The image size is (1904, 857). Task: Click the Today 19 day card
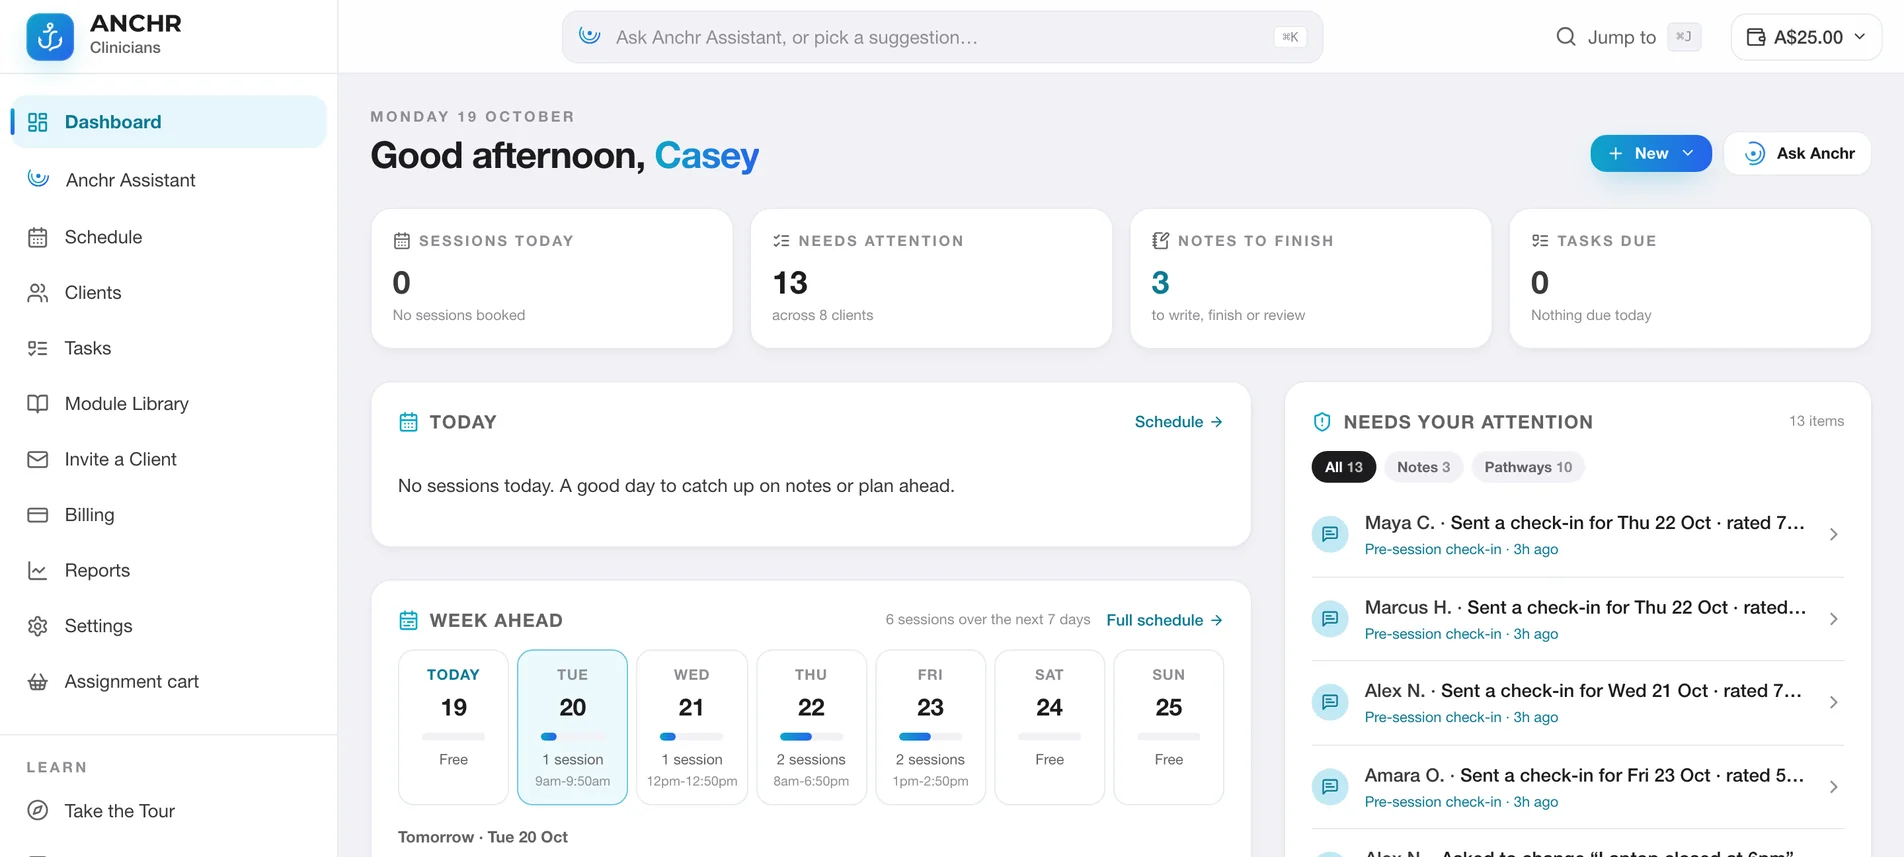(453, 727)
